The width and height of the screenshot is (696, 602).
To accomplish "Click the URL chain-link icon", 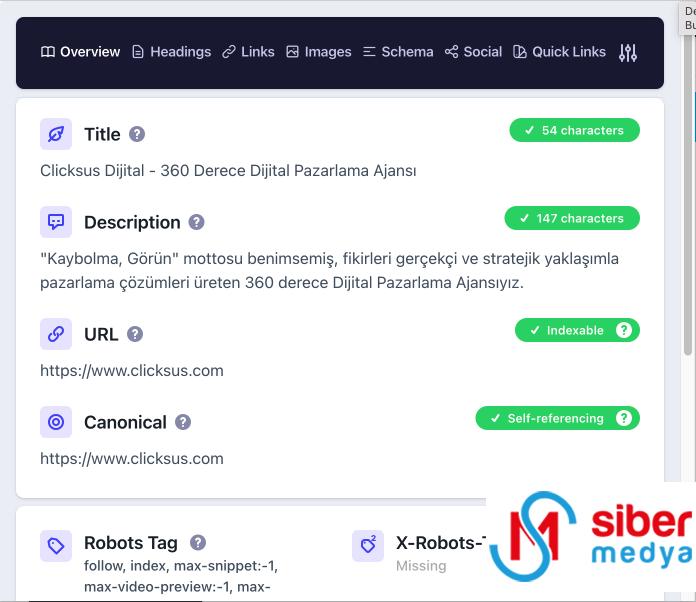I will tap(56, 334).
